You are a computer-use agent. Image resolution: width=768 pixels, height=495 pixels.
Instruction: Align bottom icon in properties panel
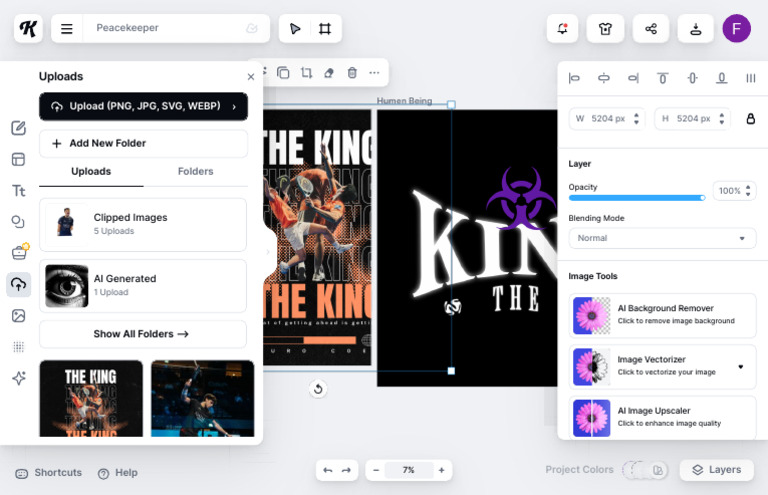(x=721, y=78)
